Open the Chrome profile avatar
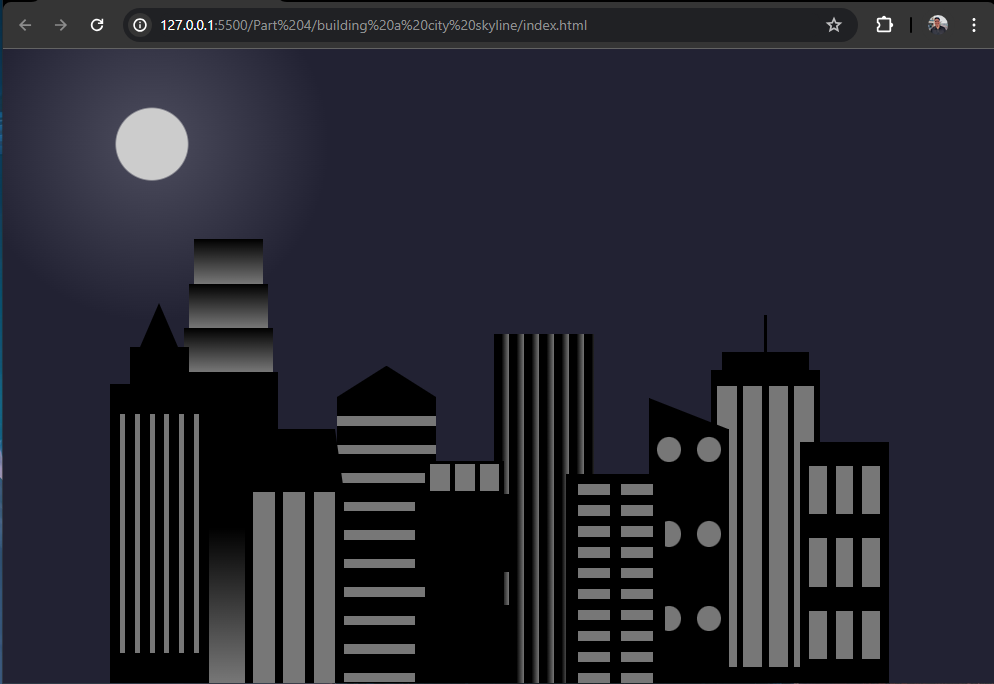994x684 pixels. 938,25
